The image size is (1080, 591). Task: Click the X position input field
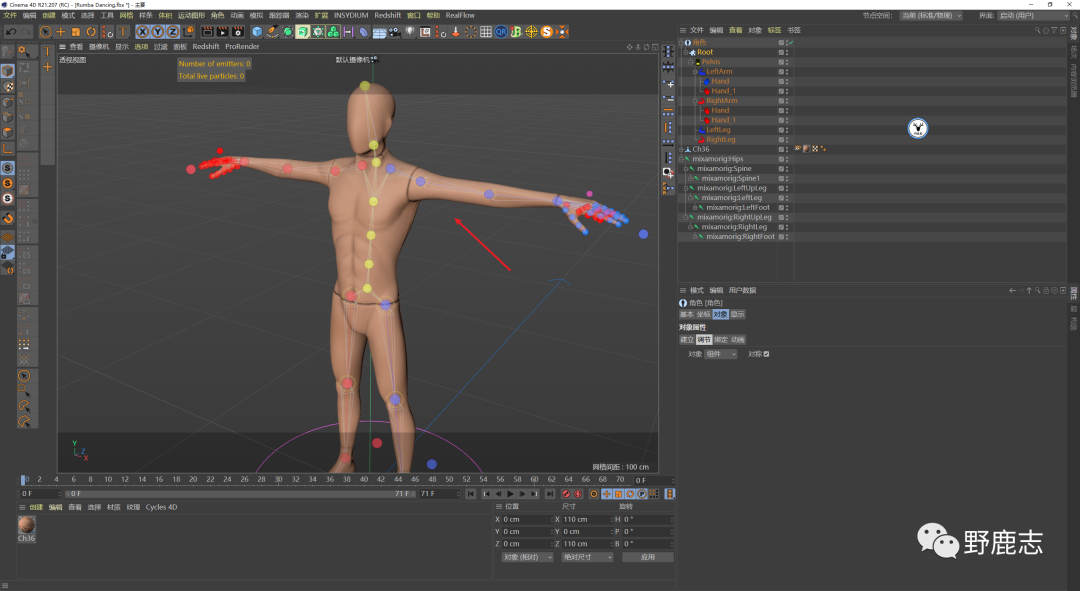tap(525, 520)
